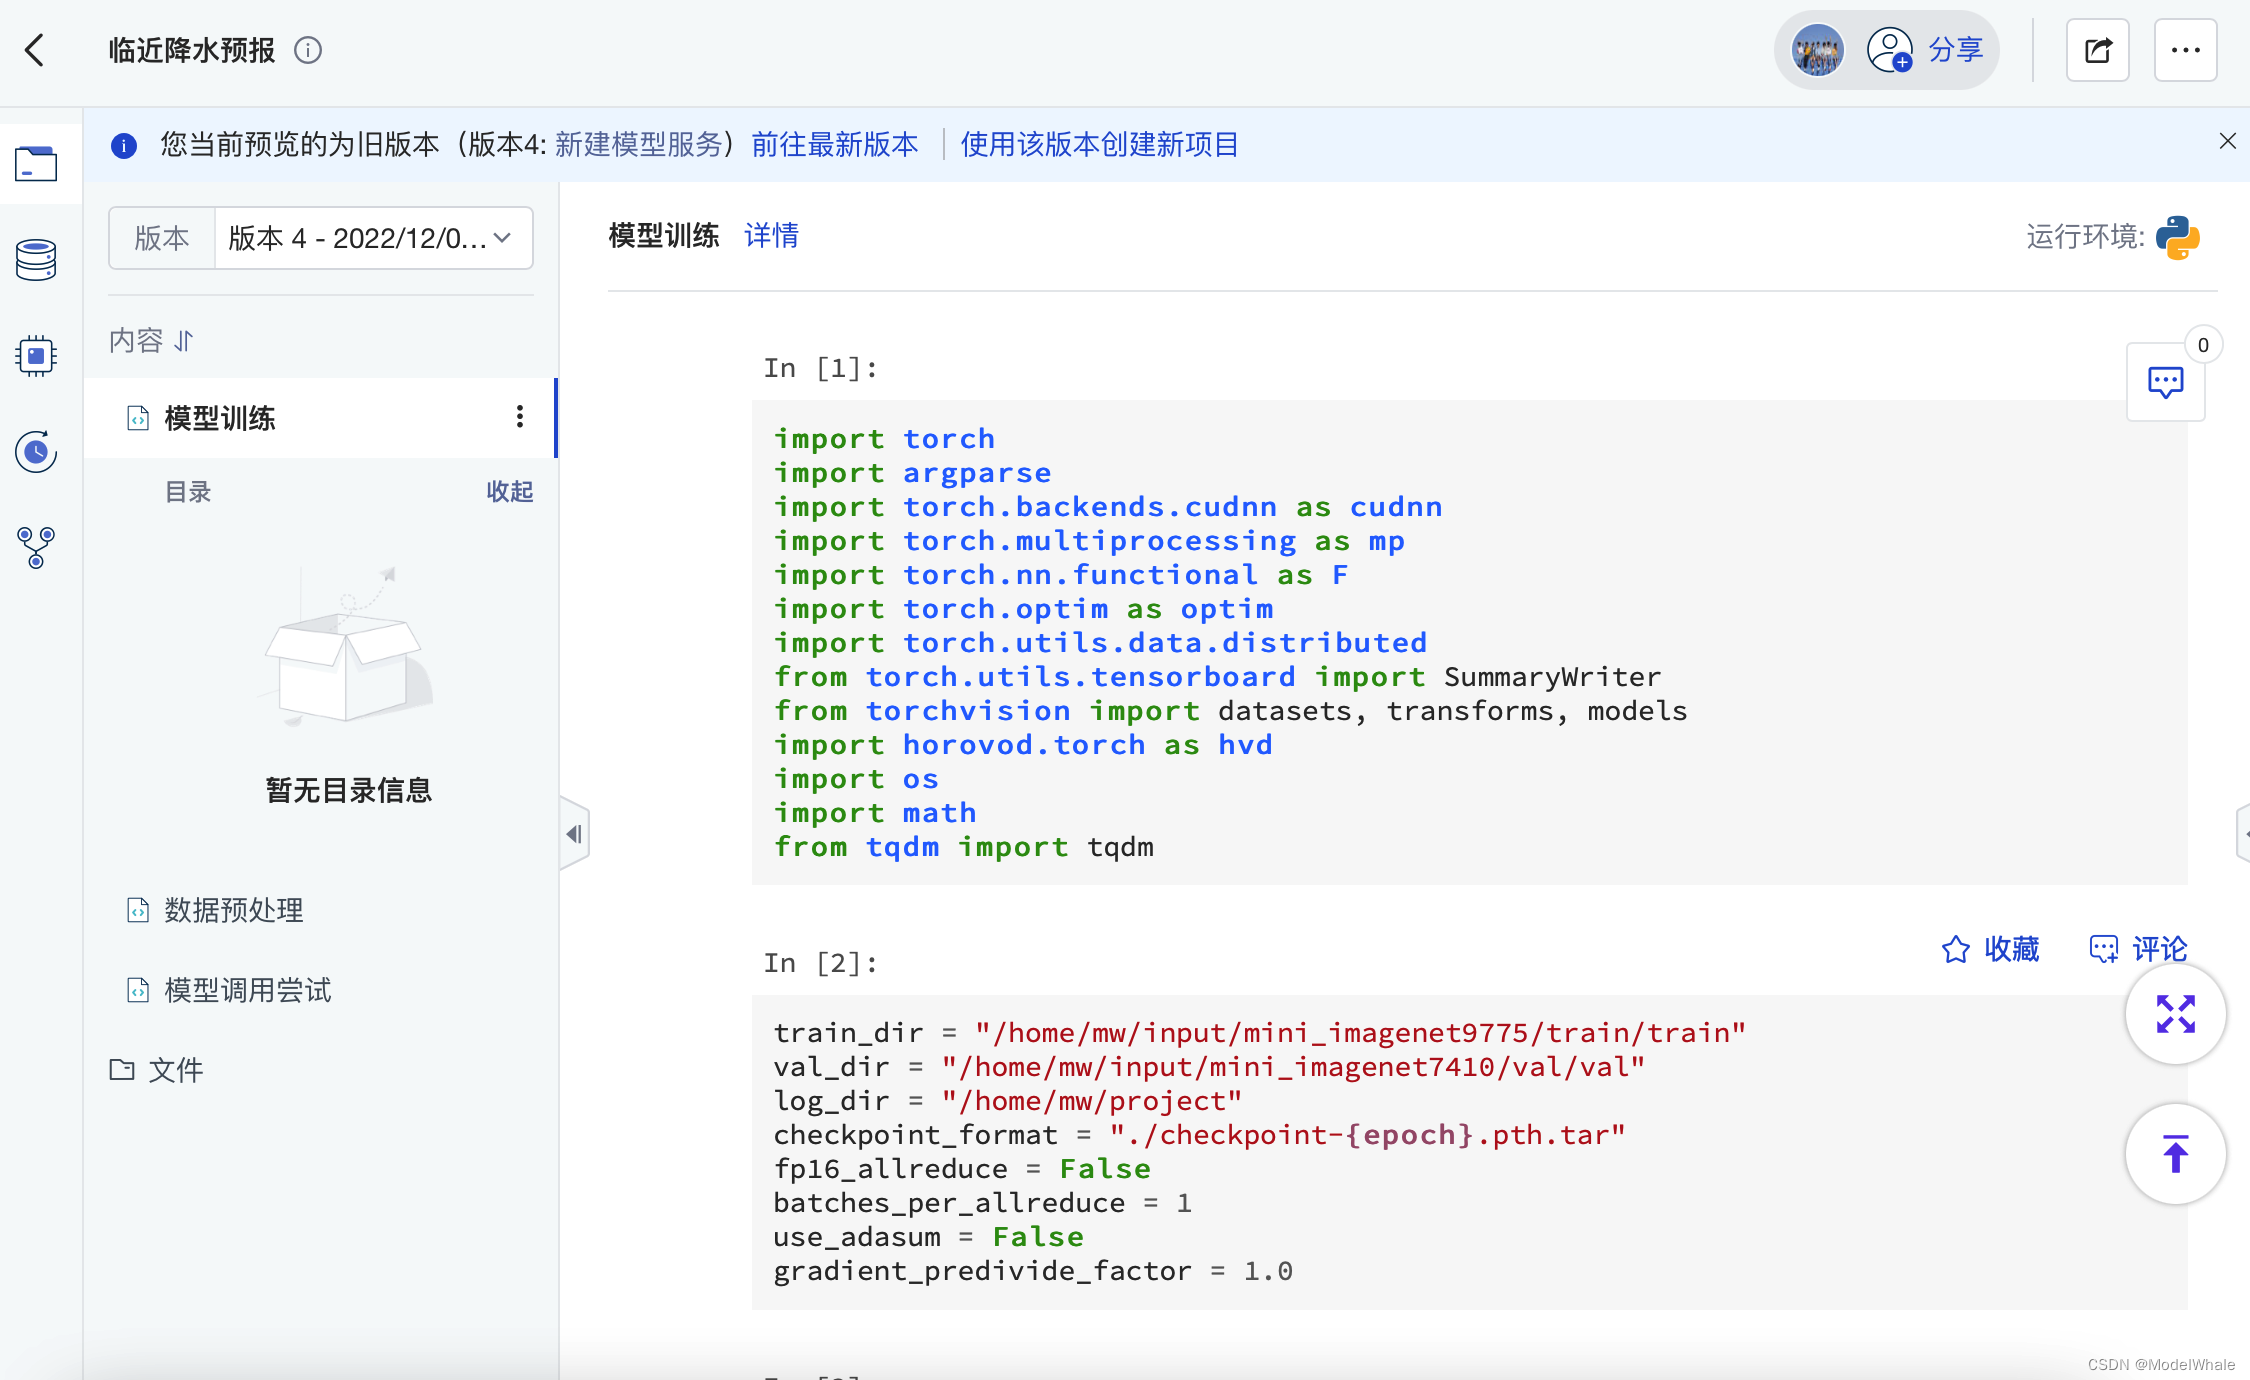Click the 收藏 star button
Image resolution: width=2250 pixels, height=1380 pixels.
pos(1990,949)
